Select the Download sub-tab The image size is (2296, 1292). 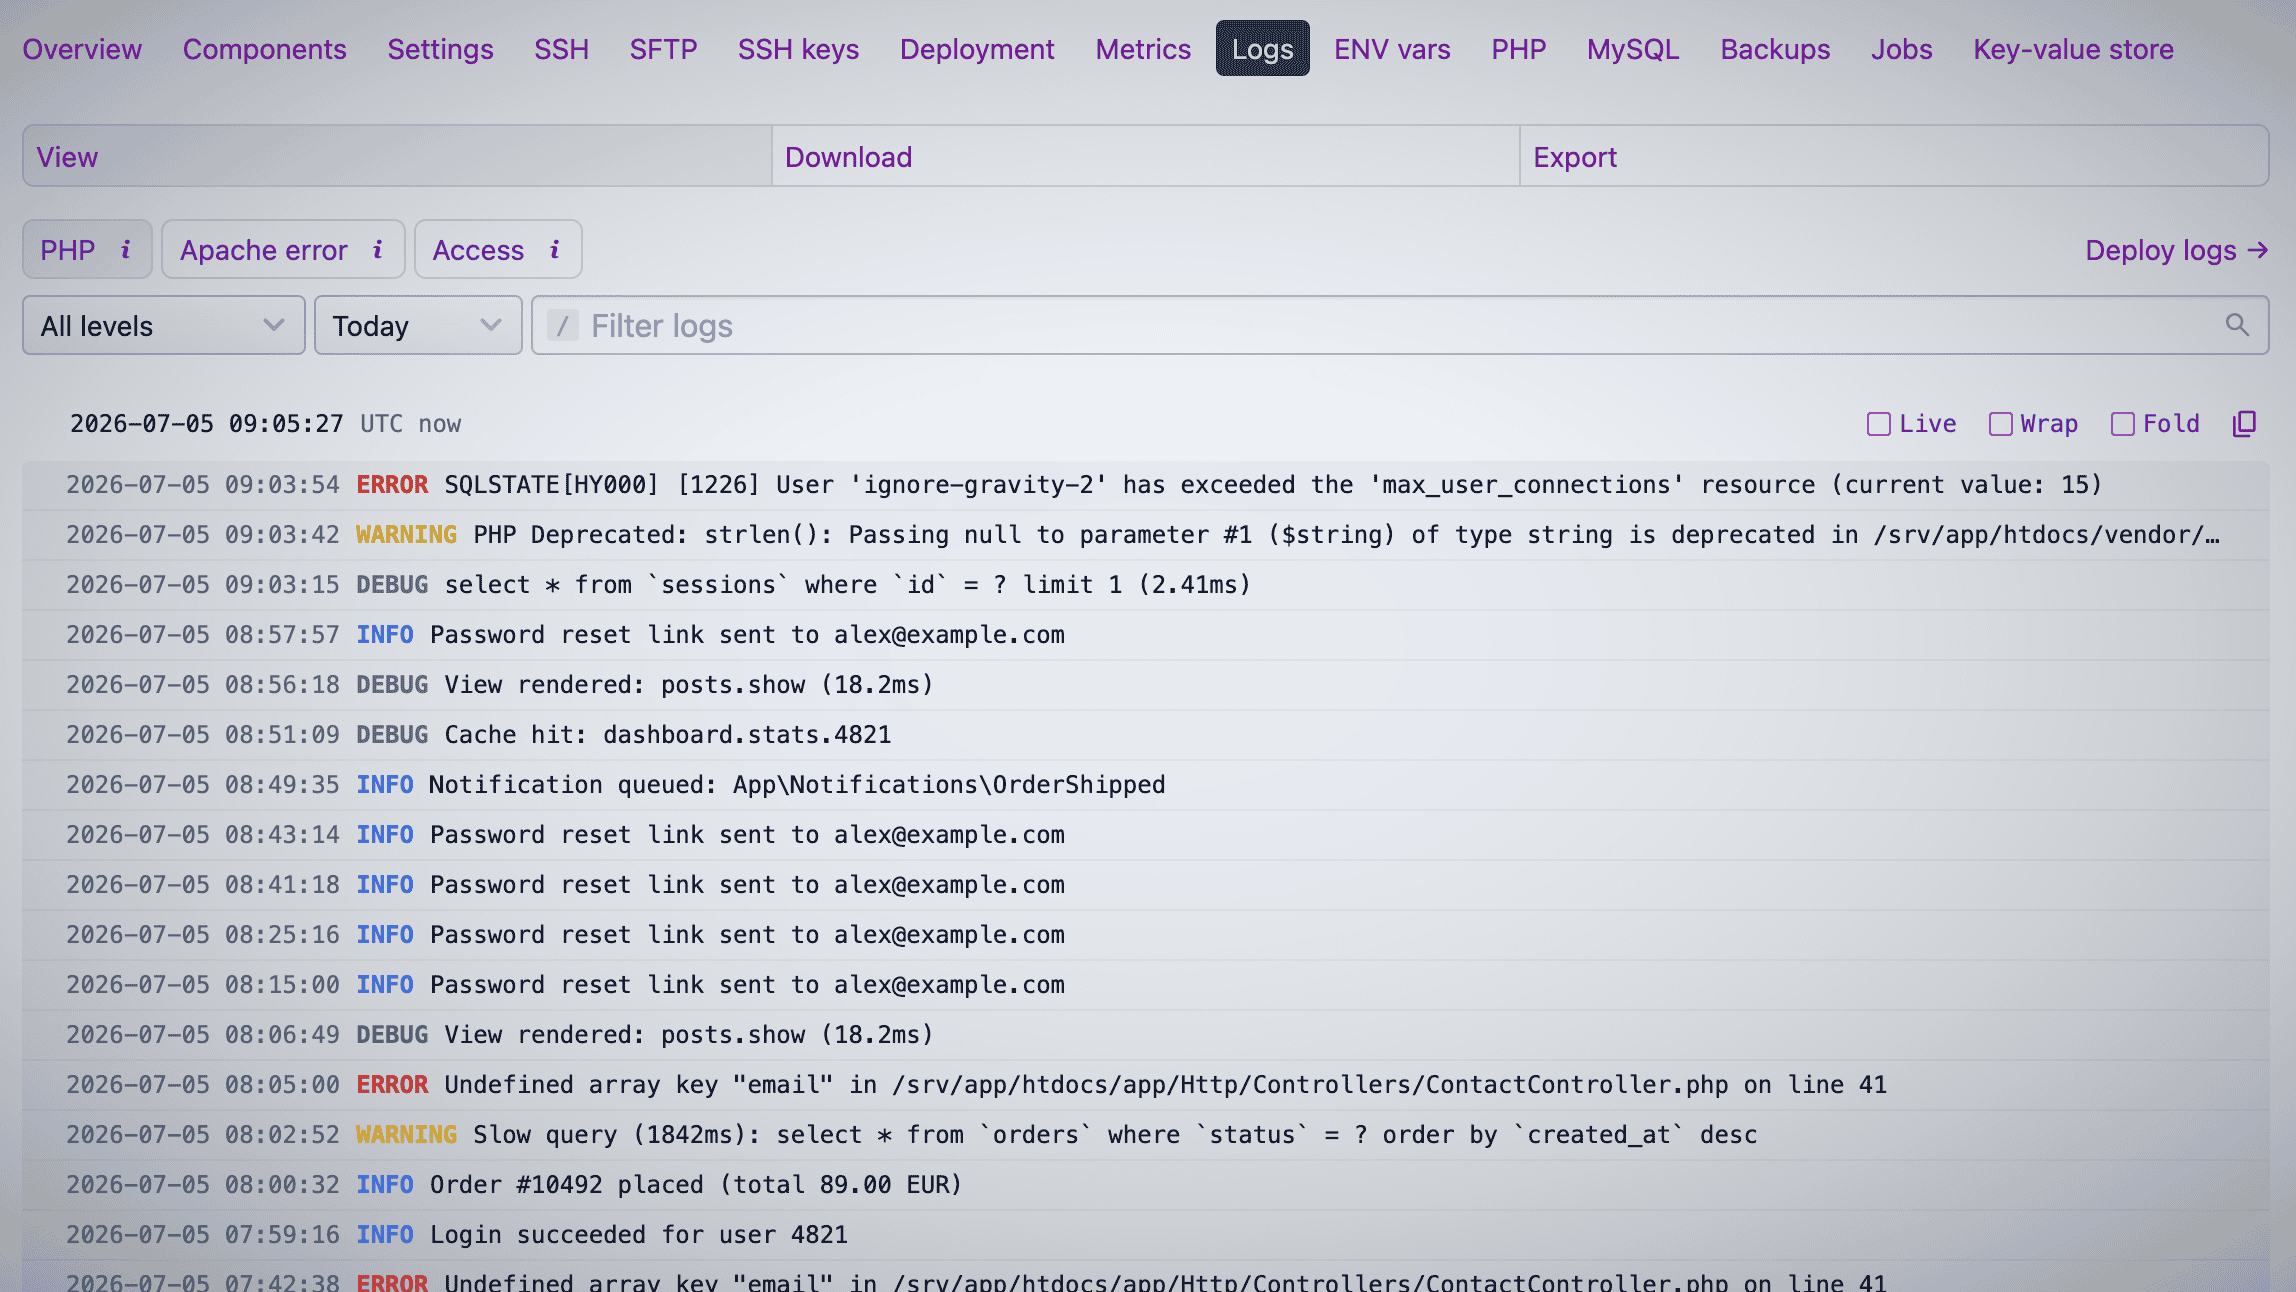pos(1145,156)
